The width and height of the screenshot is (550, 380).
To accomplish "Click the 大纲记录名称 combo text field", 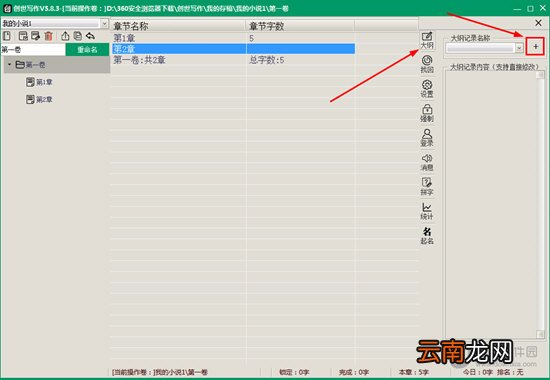I will tap(481, 47).
